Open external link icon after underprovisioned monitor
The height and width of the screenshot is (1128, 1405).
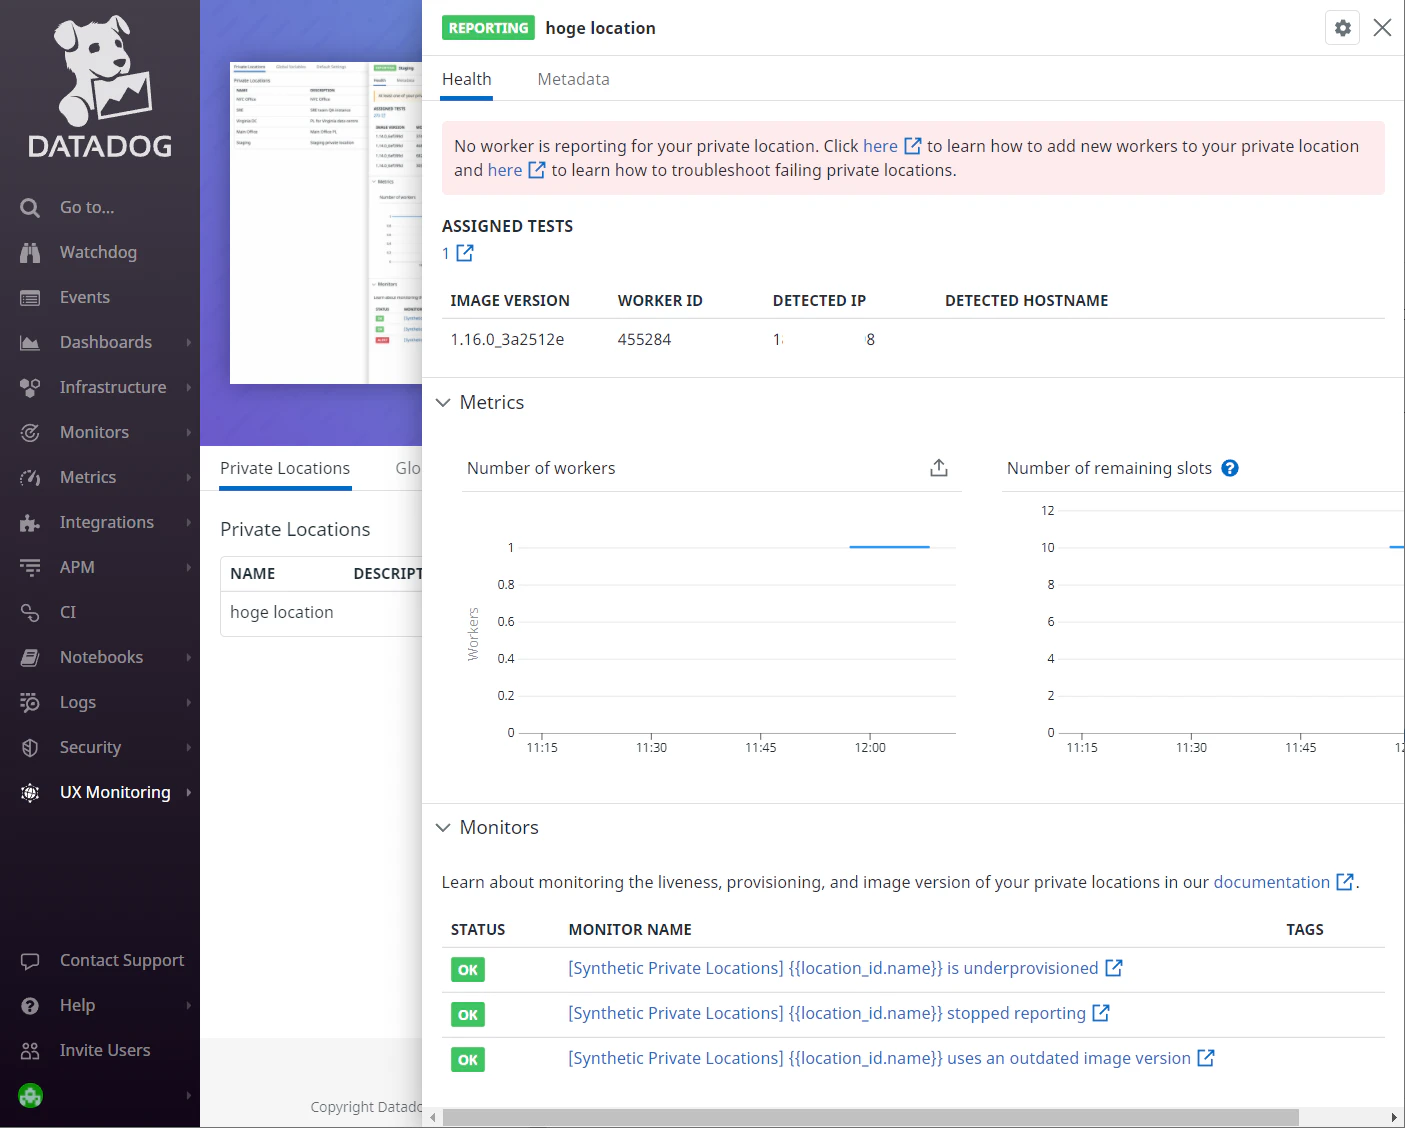1114,968
